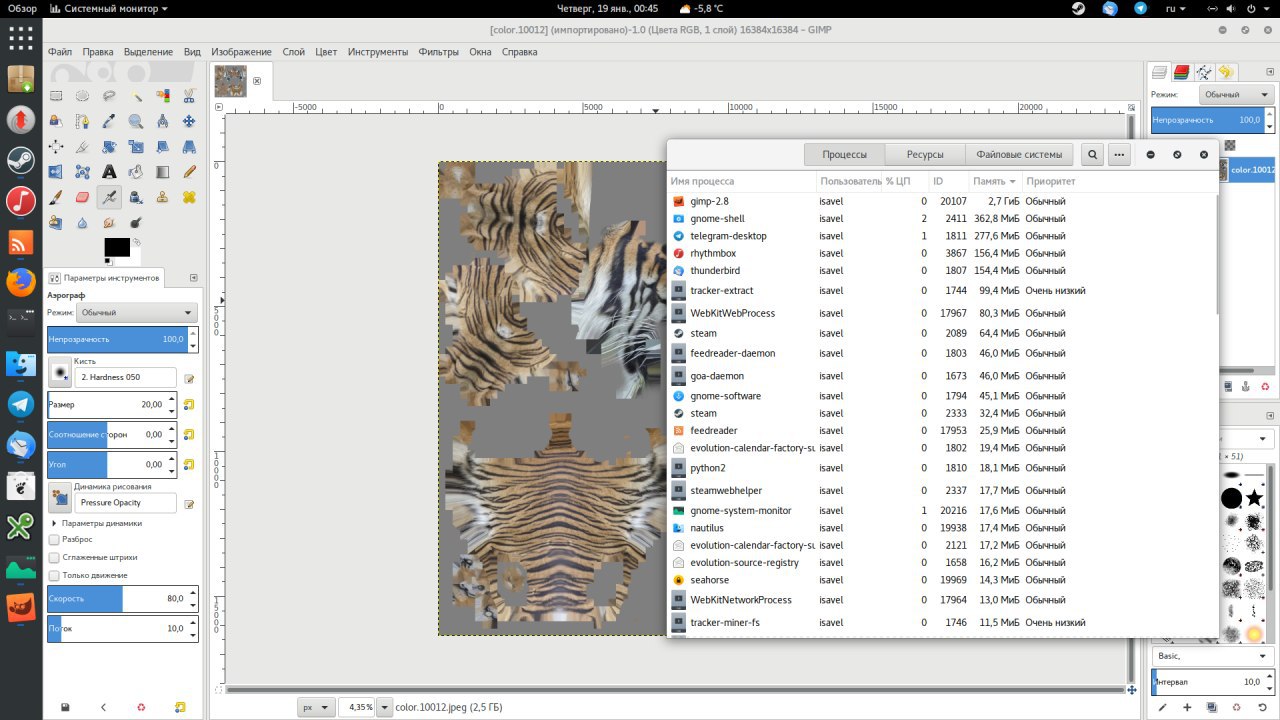Toggle link for brush angle (Угол)

[x=189, y=465]
